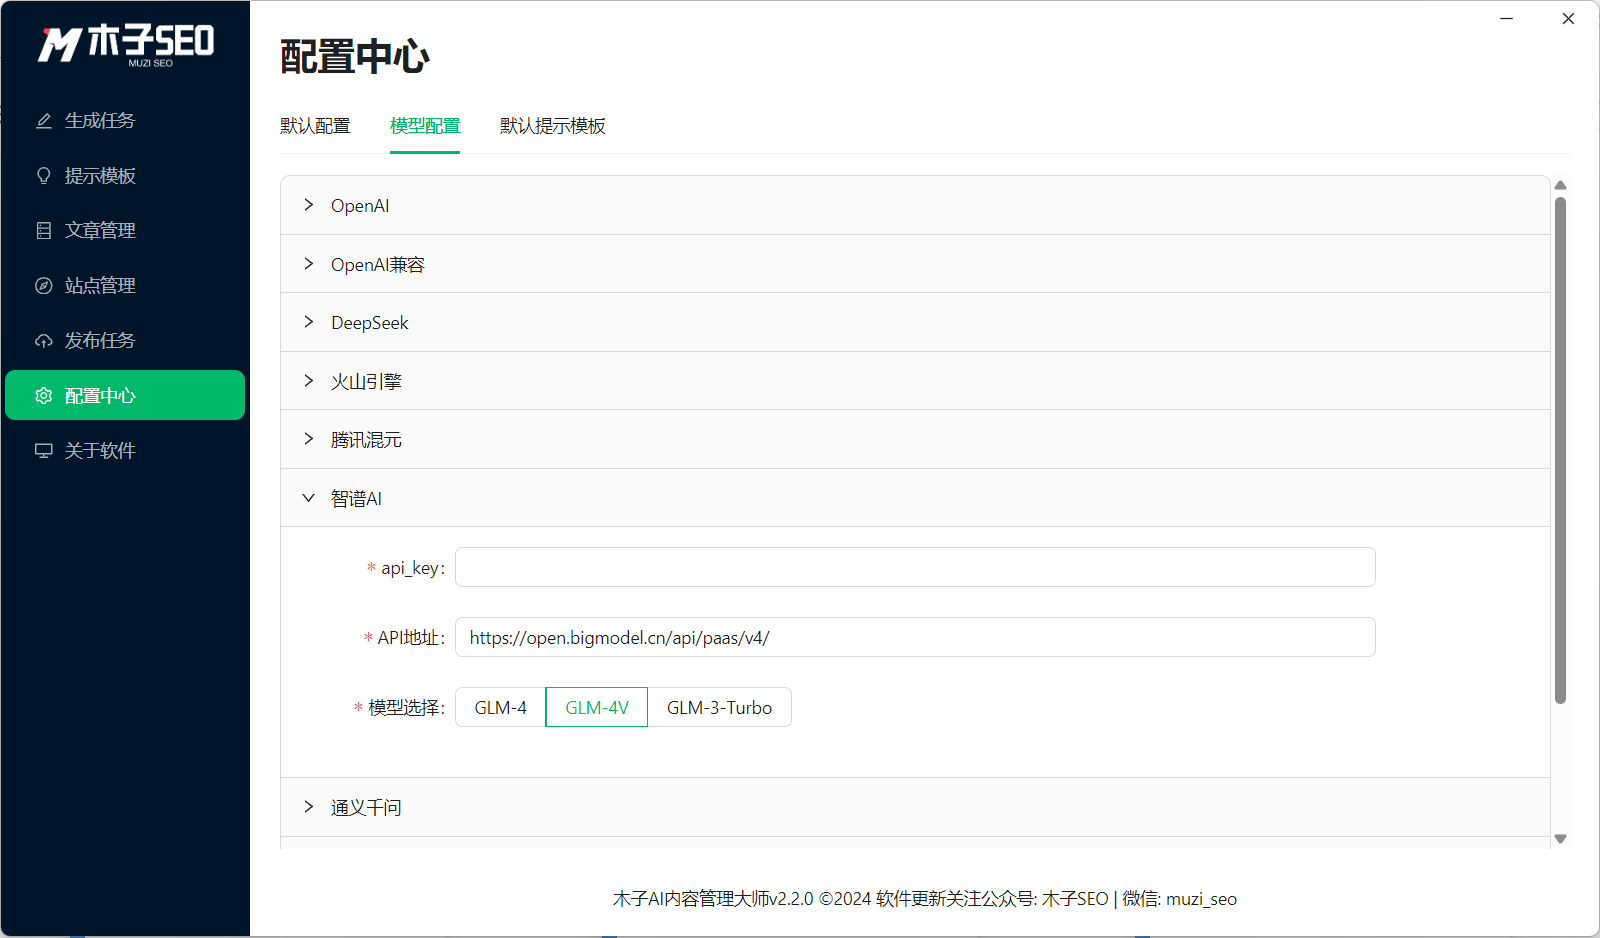Click the 腾讯混元 panel title
1600x938 pixels.
[366, 440]
